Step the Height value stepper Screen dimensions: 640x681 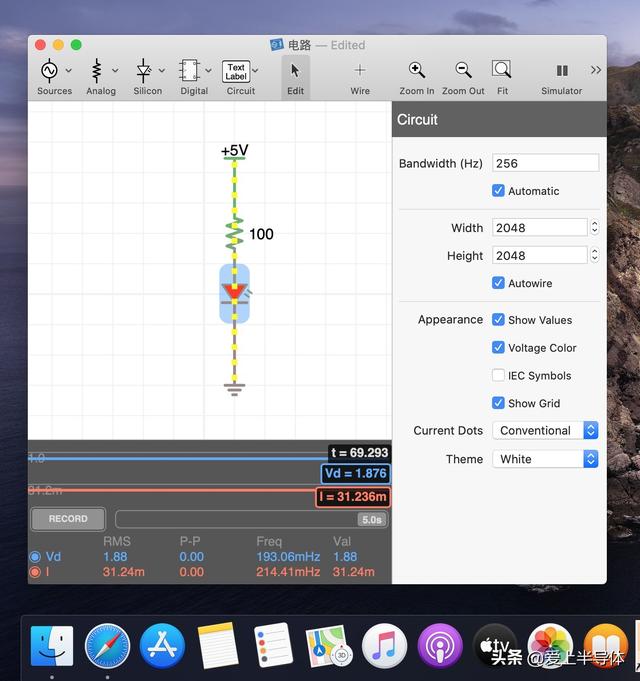pos(594,255)
